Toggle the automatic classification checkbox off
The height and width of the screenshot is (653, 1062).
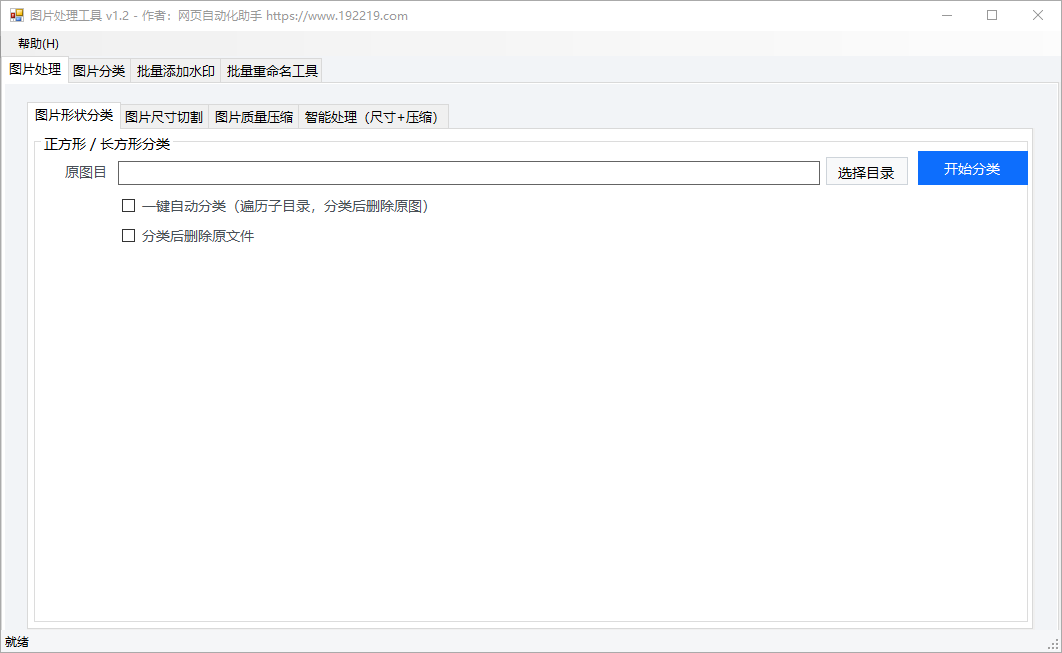pos(128,205)
